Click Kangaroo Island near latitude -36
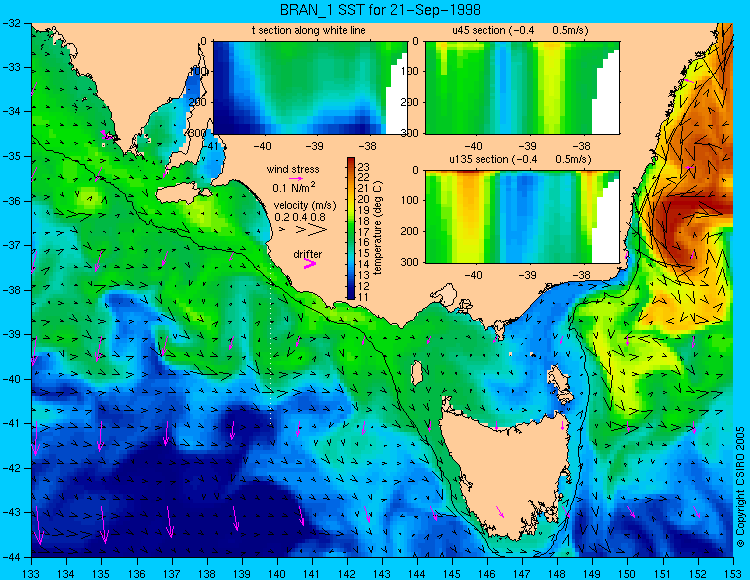 pos(182,194)
